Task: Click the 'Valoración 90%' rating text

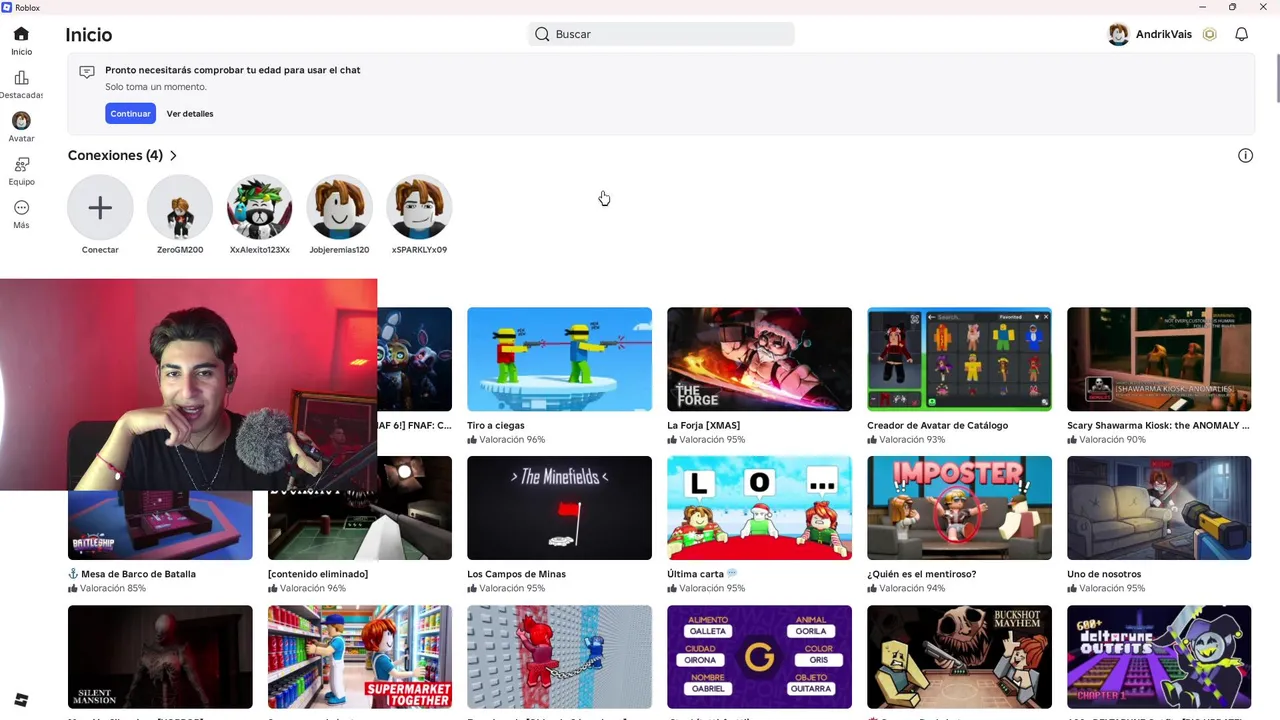Action: click(x=1112, y=440)
